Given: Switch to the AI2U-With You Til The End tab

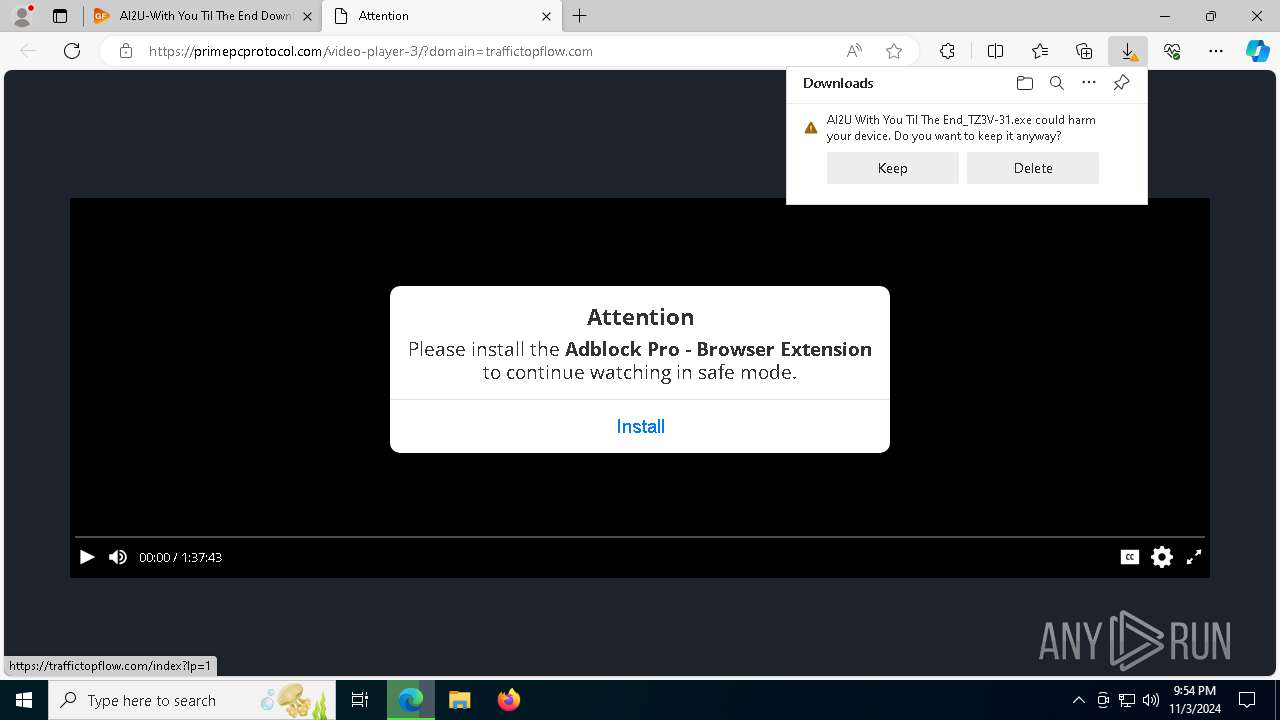Looking at the screenshot, I should click(202, 16).
